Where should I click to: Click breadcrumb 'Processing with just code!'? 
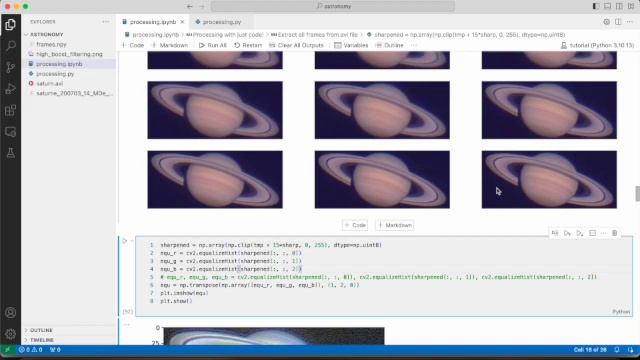pos(225,35)
